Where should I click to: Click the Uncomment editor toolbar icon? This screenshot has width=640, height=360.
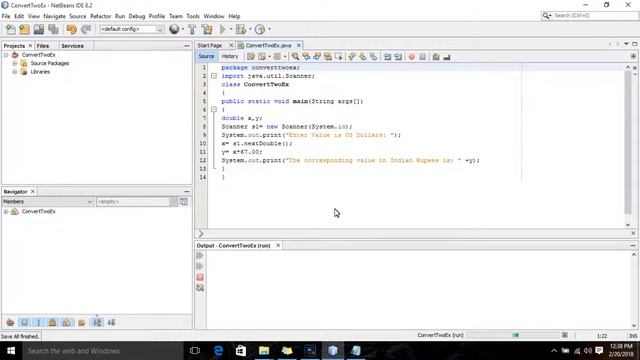[x=447, y=57]
